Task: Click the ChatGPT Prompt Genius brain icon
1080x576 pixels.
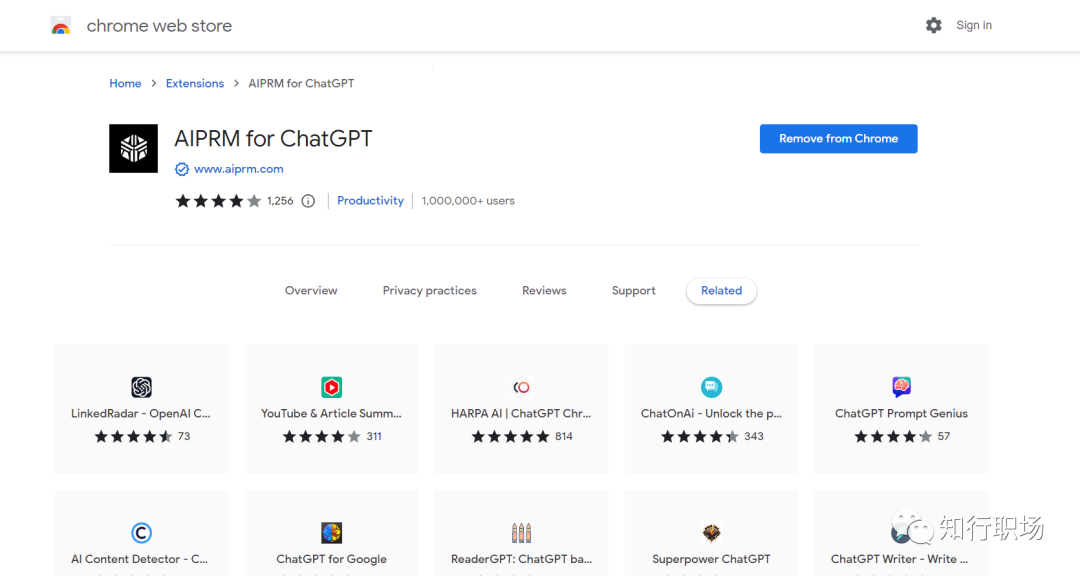Action: (902, 387)
